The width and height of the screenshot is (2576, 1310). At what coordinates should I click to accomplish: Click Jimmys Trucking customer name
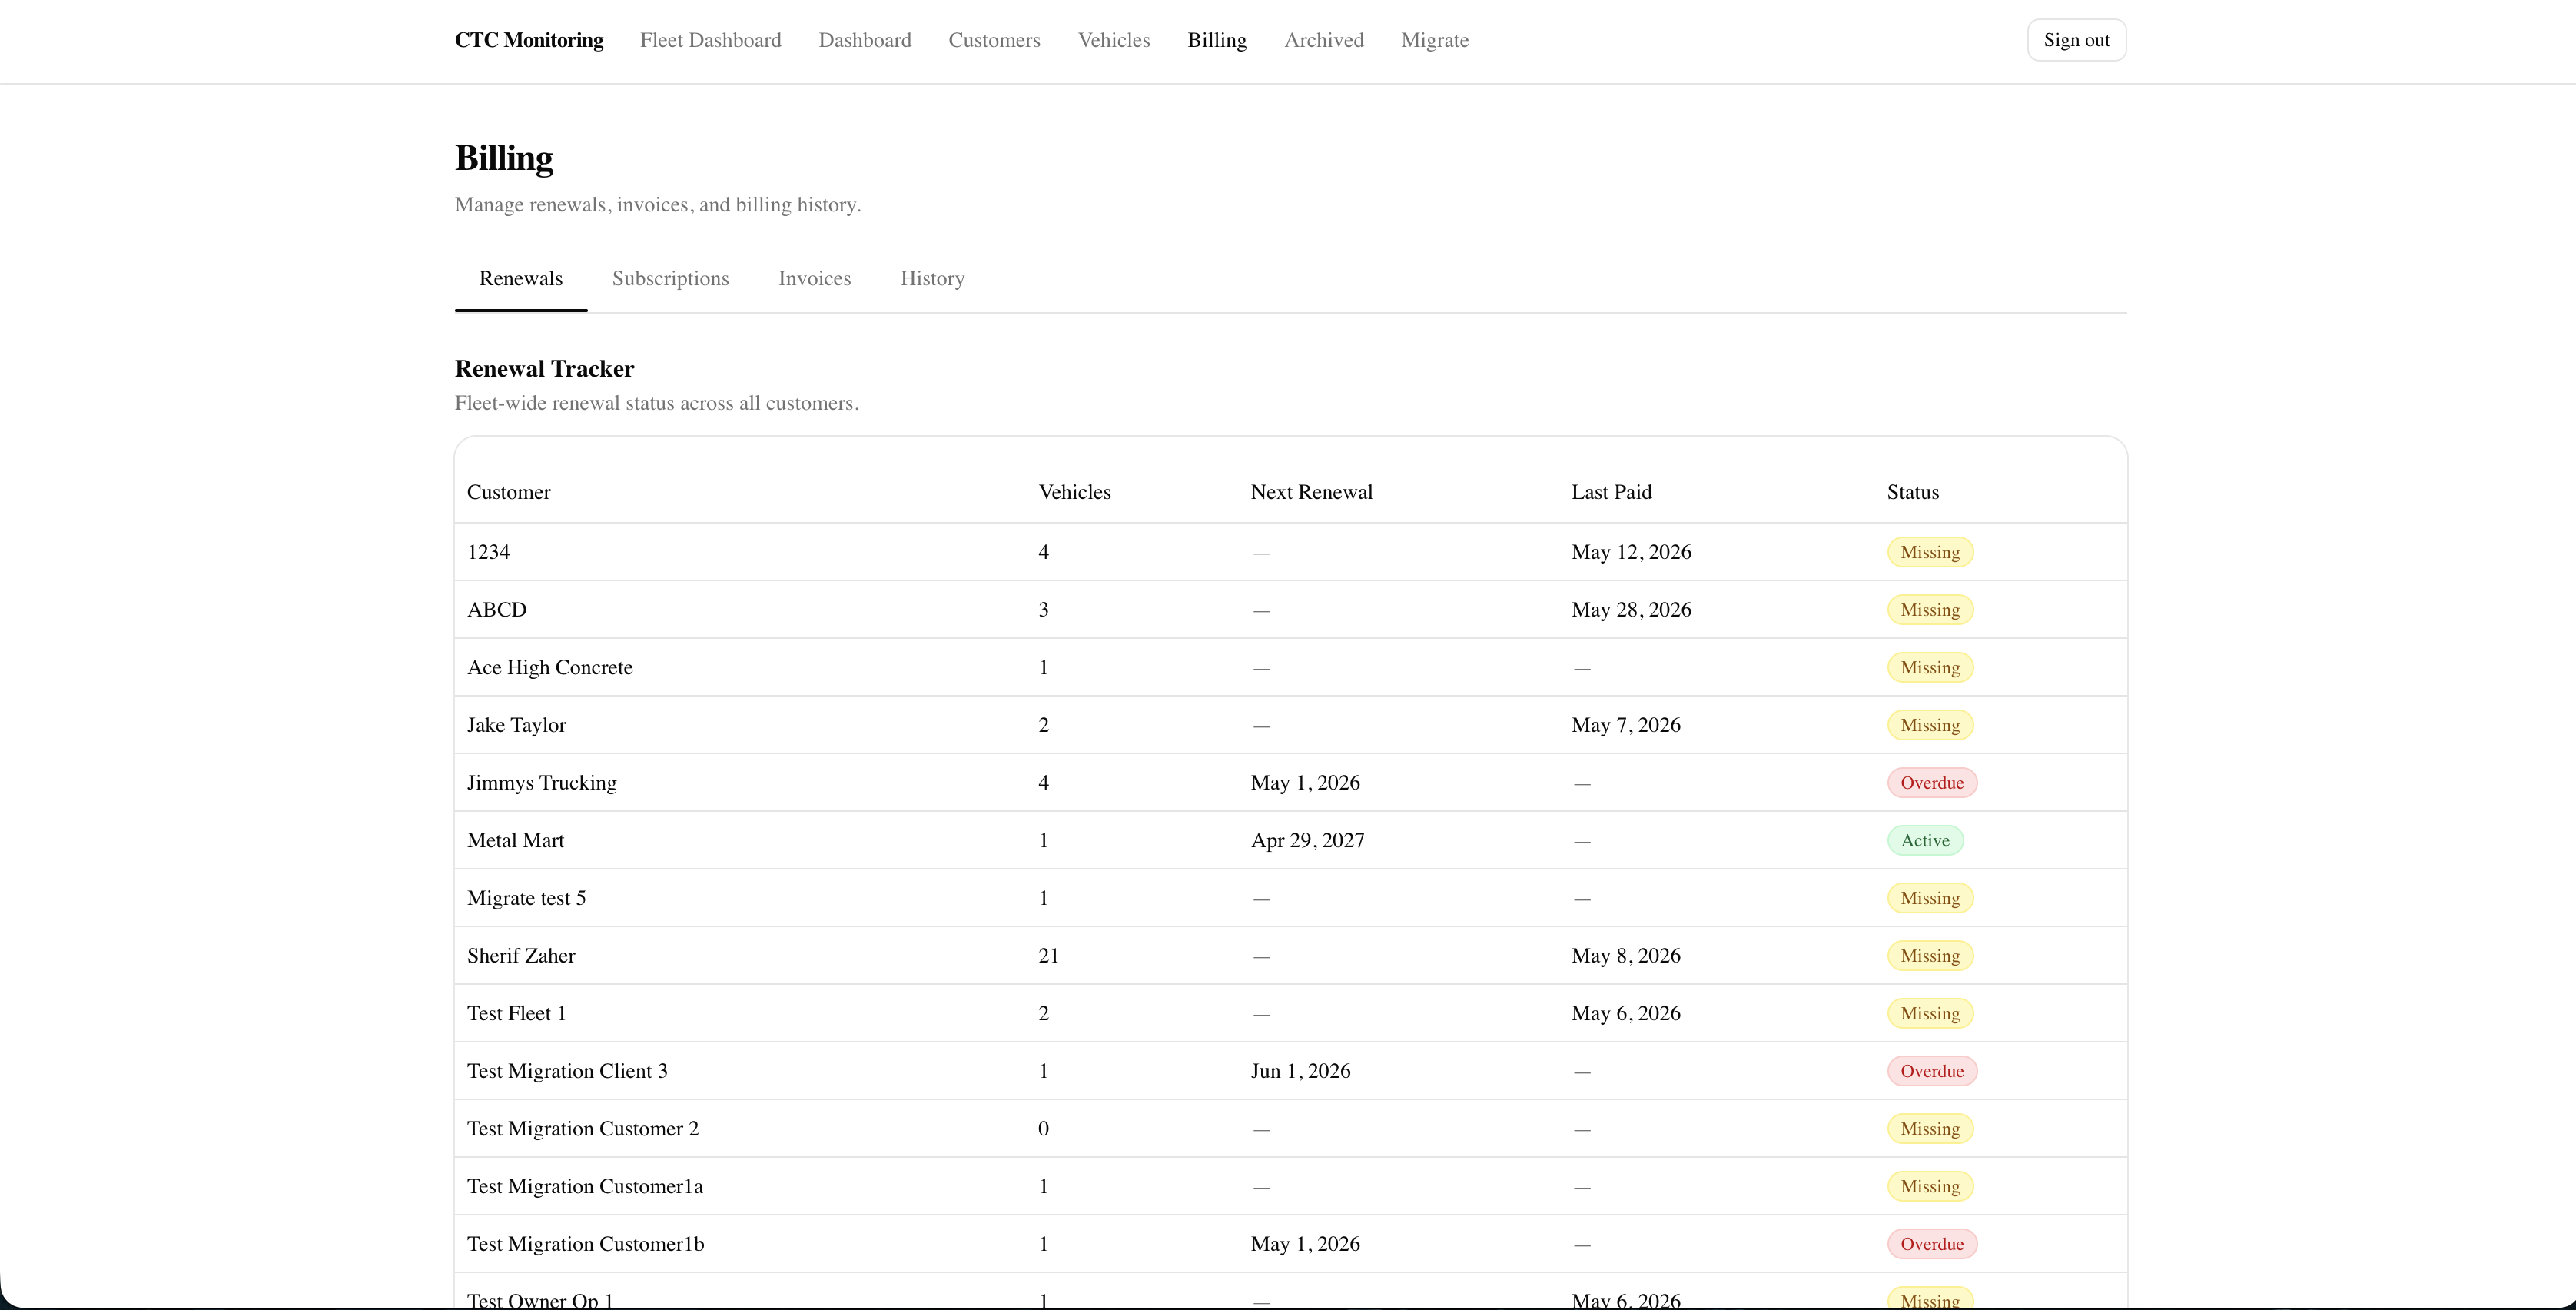pyautogui.click(x=542, y=782)
